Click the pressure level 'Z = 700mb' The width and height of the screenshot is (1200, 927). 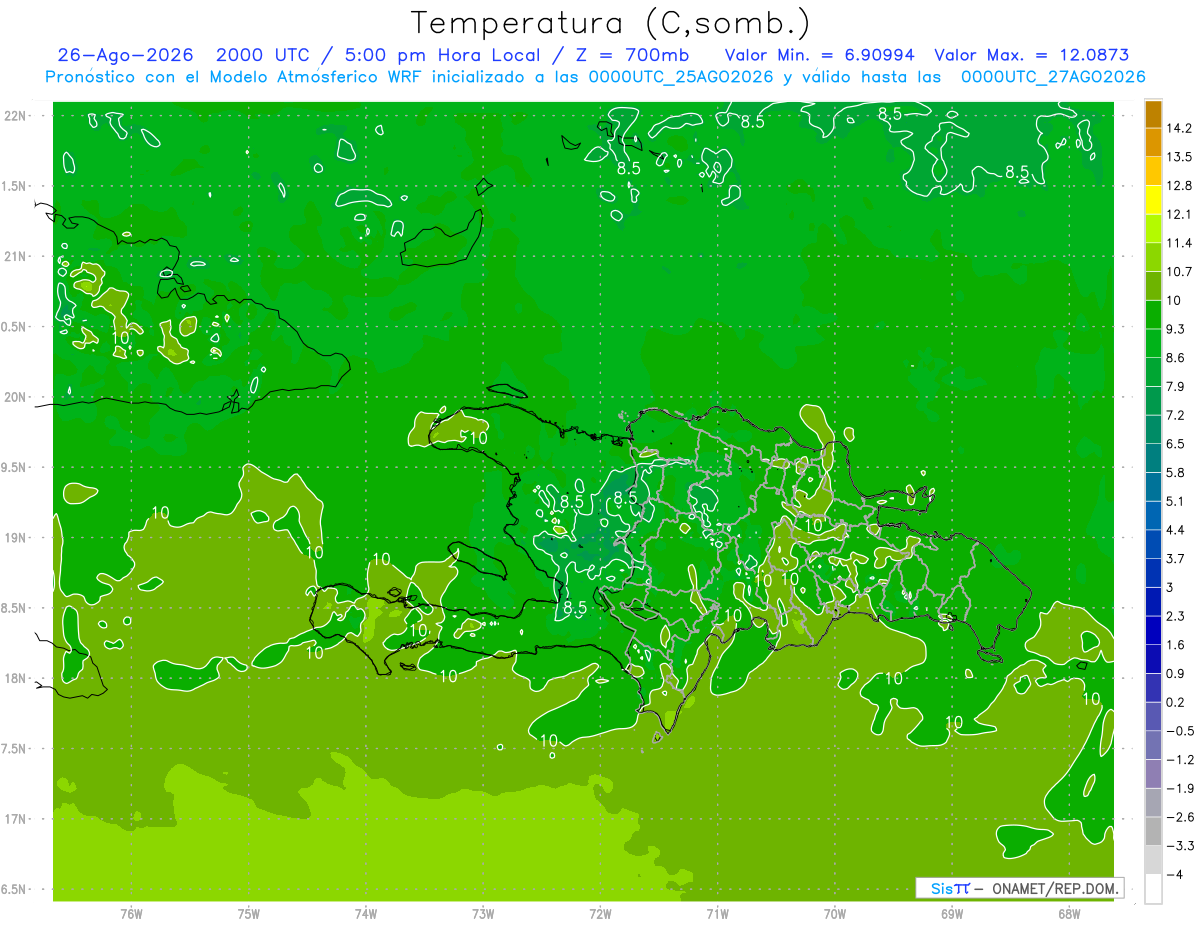[x=628, y=55]
